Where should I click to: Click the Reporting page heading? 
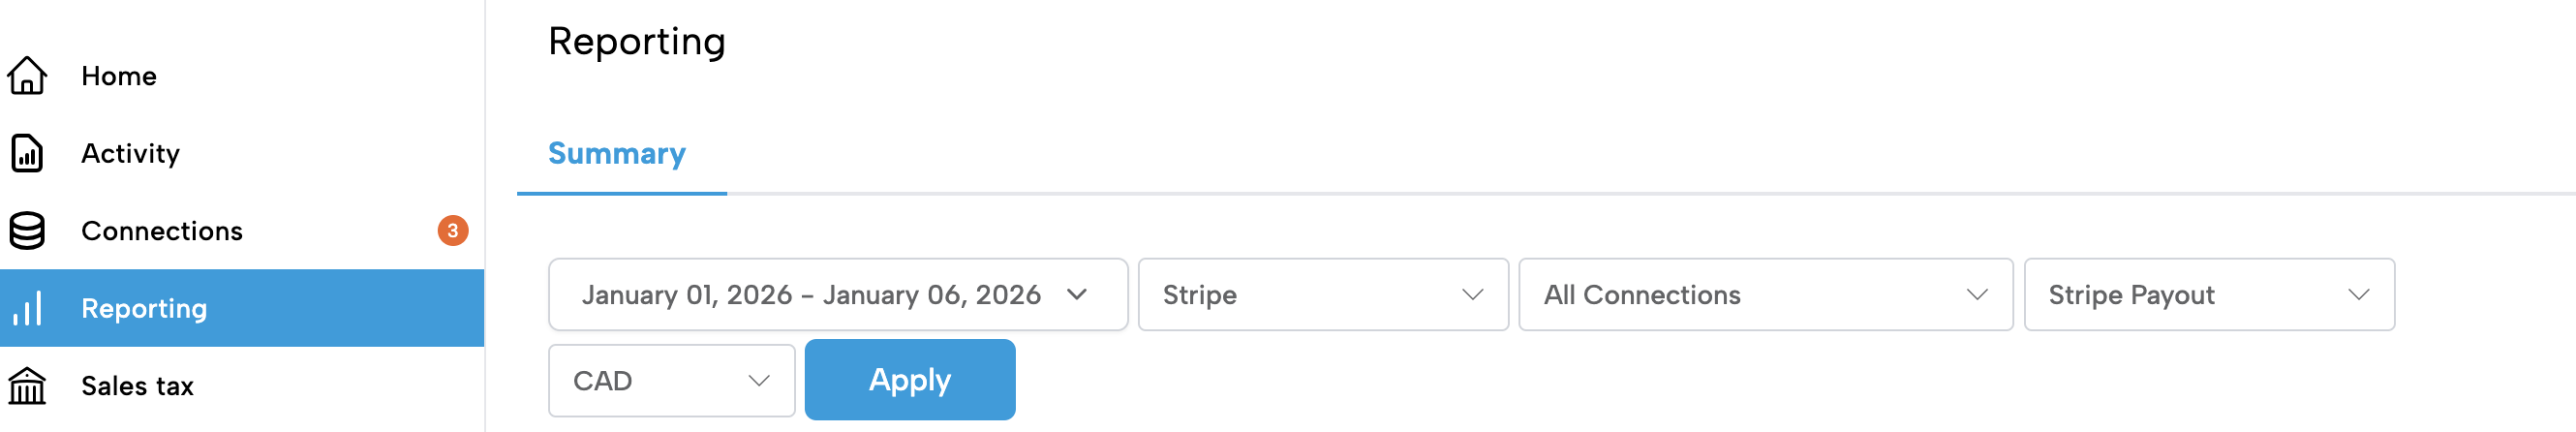(637, 41)
